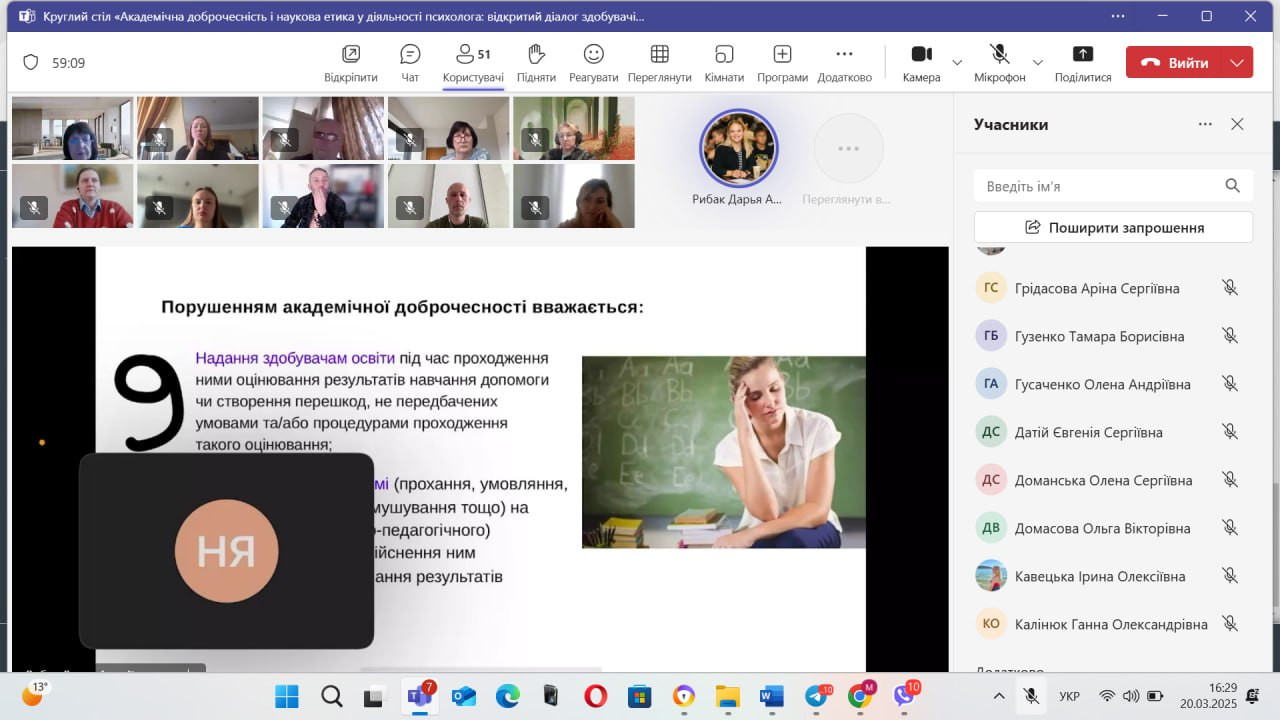The height and width of the screenshot is (720, 1280).
Task: Click the Share (Поділитися) screen icon
Action: tap(1082, 55)
